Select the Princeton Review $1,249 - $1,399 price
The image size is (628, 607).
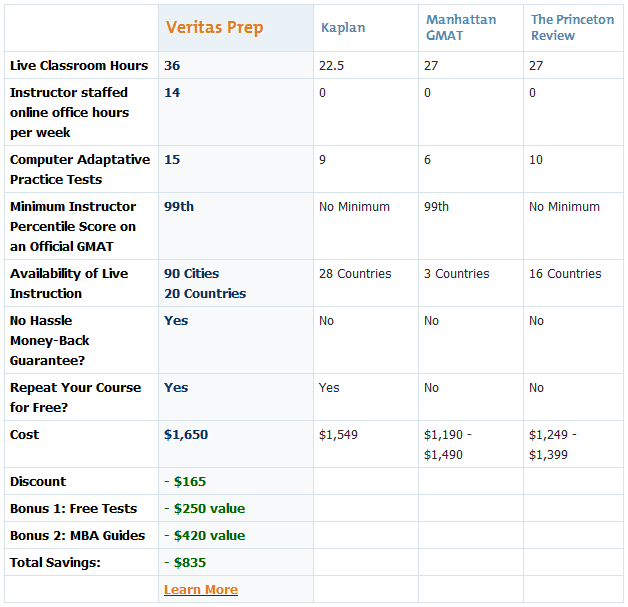tap(553, 445)
